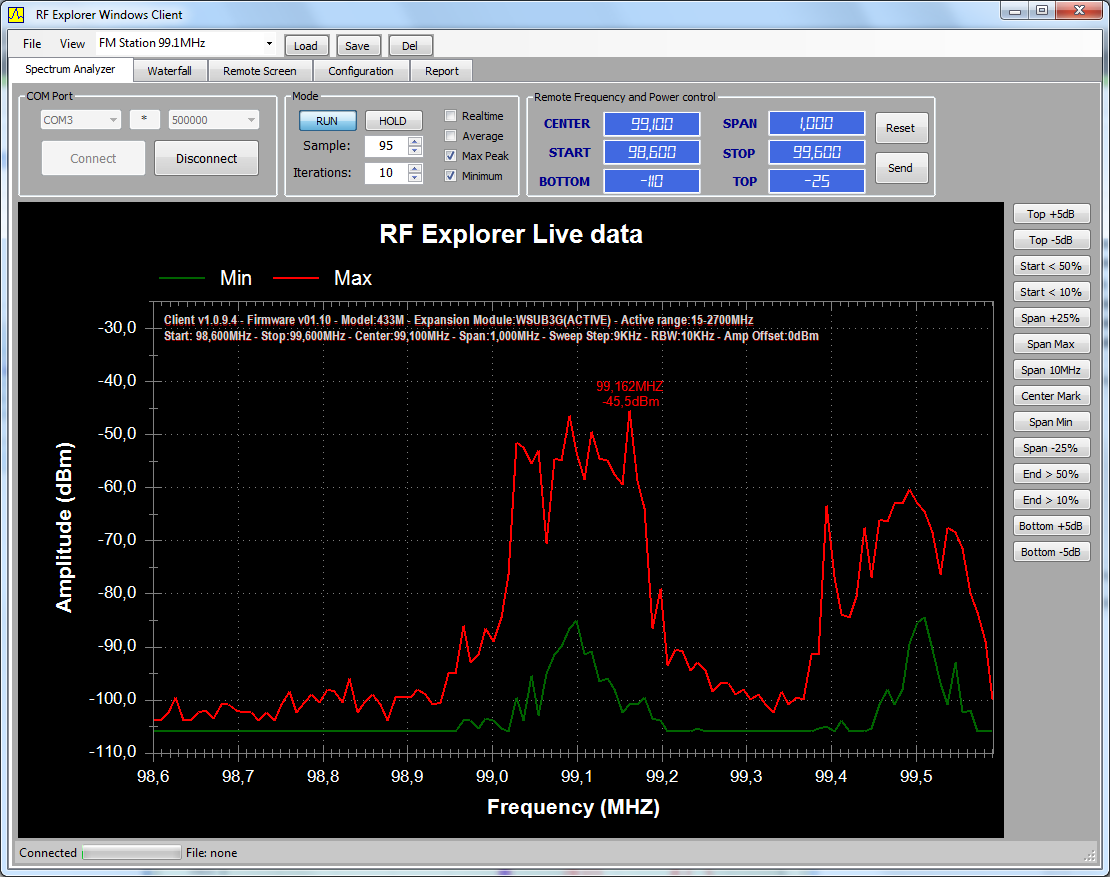Image resolution: width=1110 pixels, height=877 pixels.
Task: Click the Bottom -5dB button
Action: [1051, 552]
